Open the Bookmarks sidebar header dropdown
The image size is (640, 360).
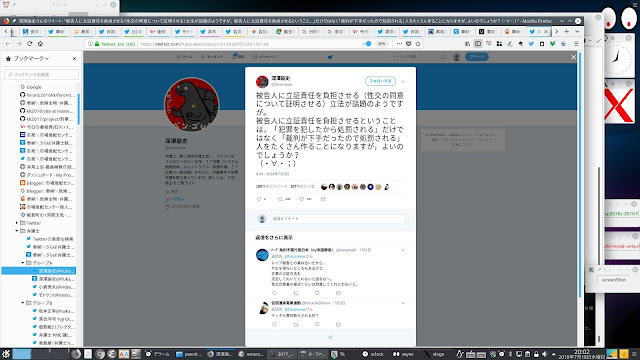tap(31, 59)
